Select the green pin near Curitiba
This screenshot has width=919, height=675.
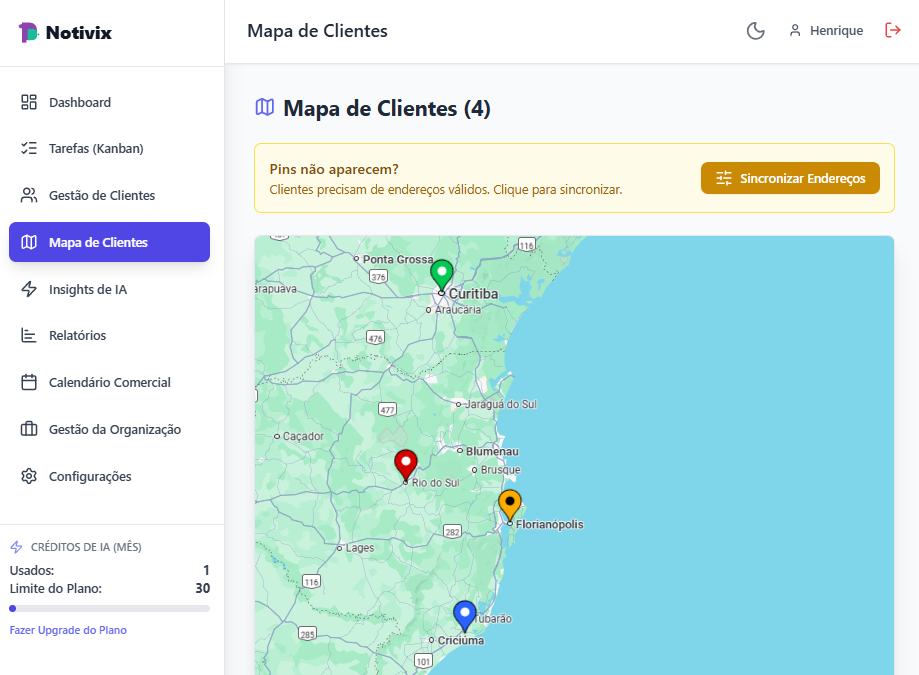442,272
